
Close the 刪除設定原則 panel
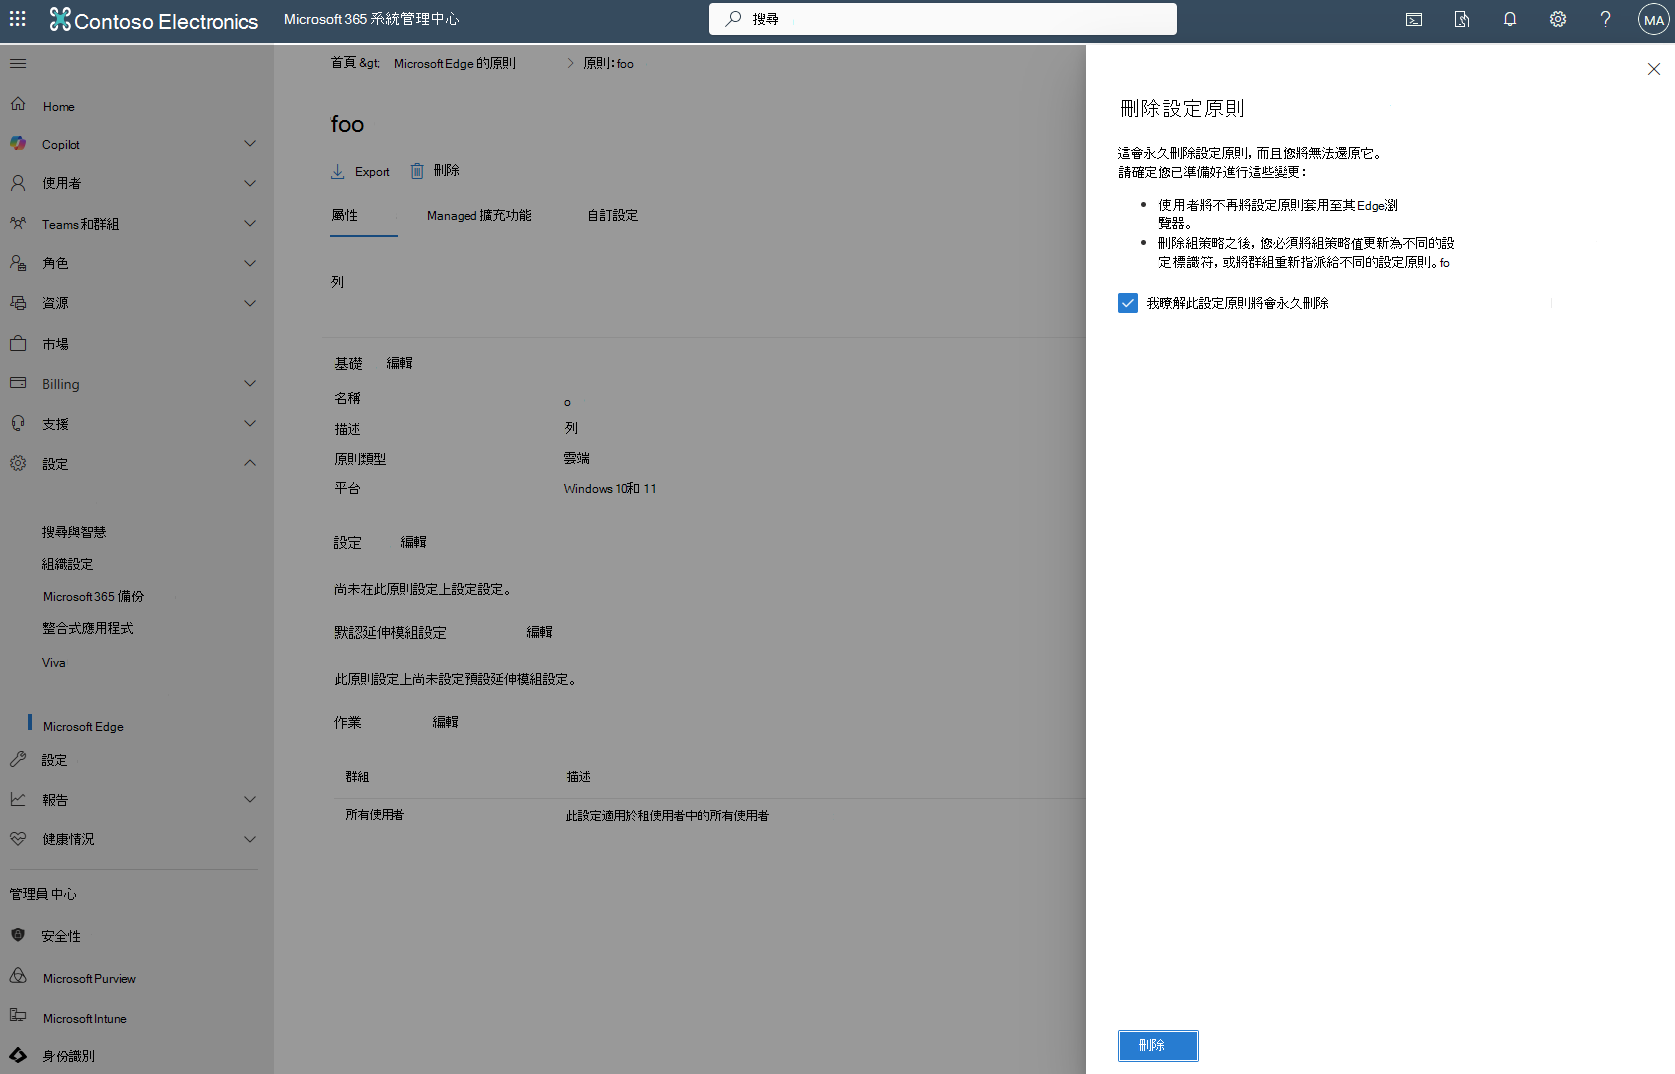1654,69
